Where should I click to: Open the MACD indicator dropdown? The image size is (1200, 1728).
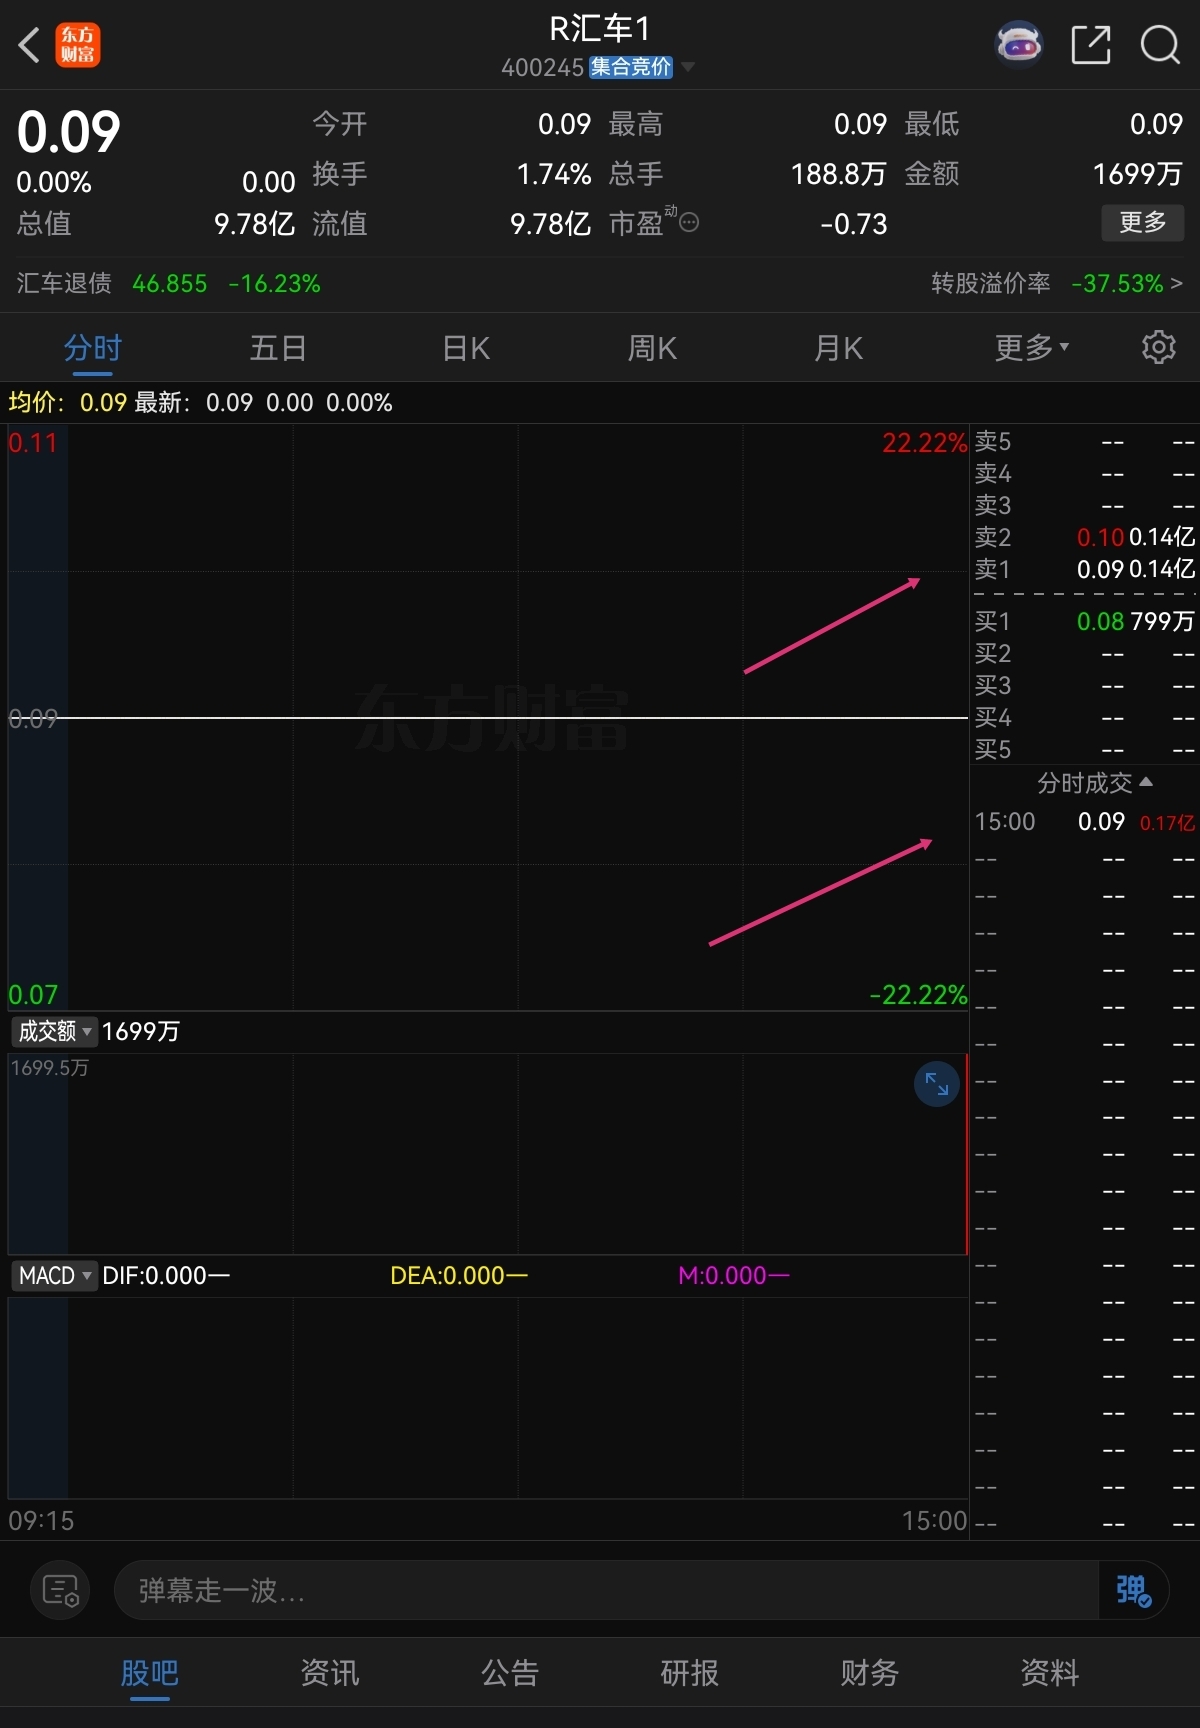54,1275
